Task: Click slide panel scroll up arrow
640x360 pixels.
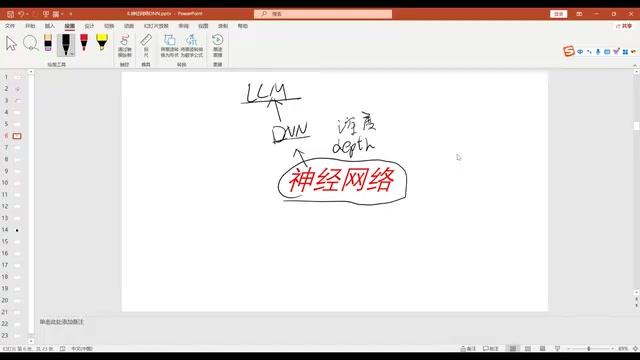Action: (x=31, y=72)
